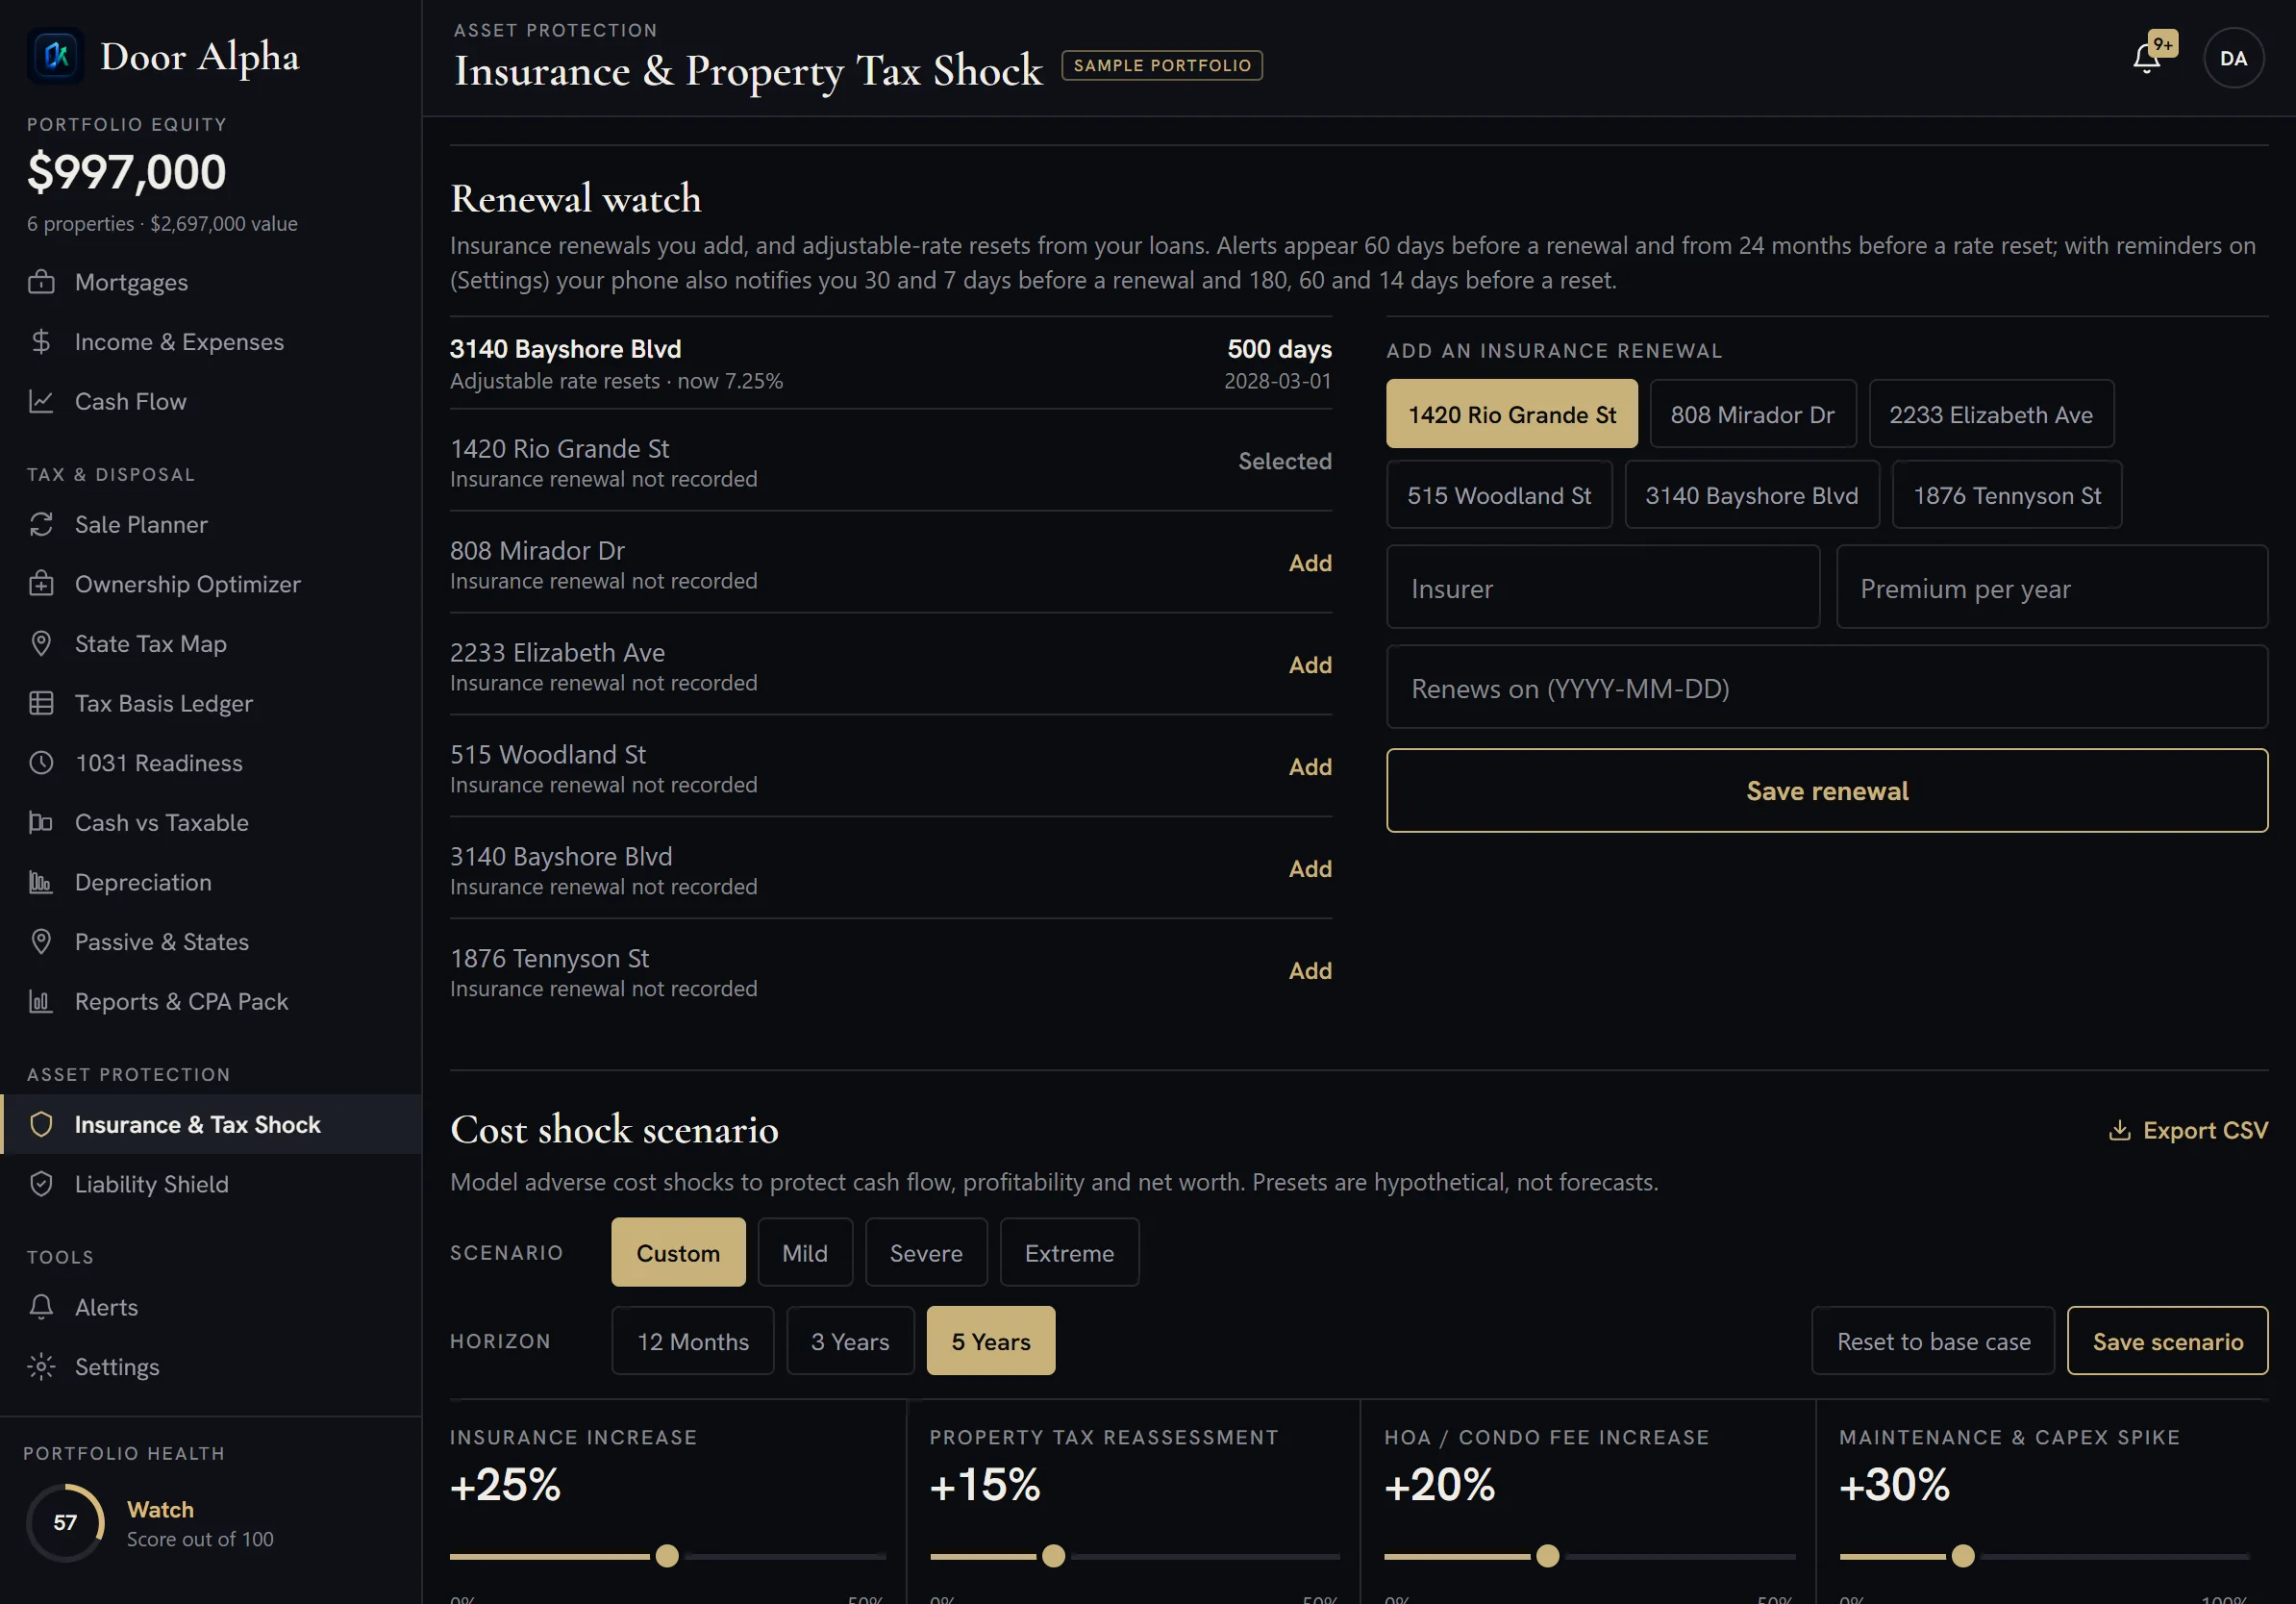2296x1604 pixels.
Task: Click Save scenario button
Action: (x=2167, y=1341)
